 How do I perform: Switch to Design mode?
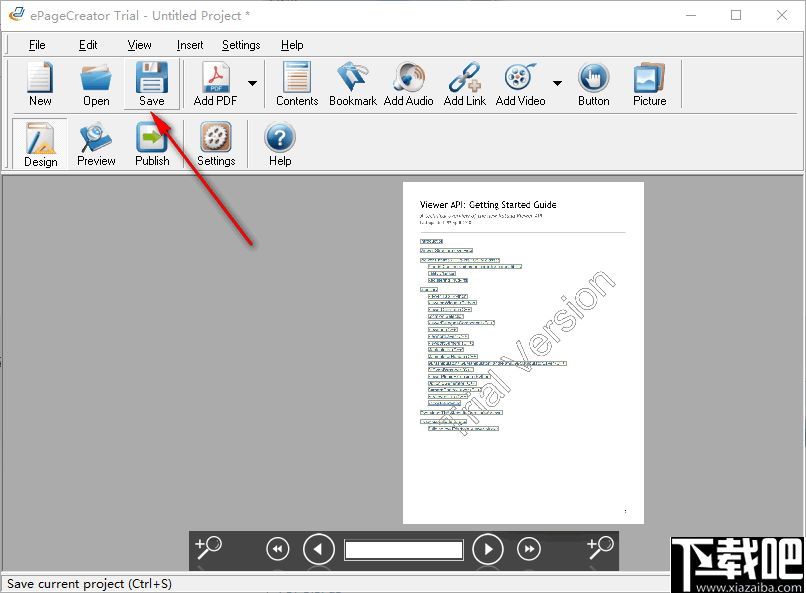click(40, 144)
